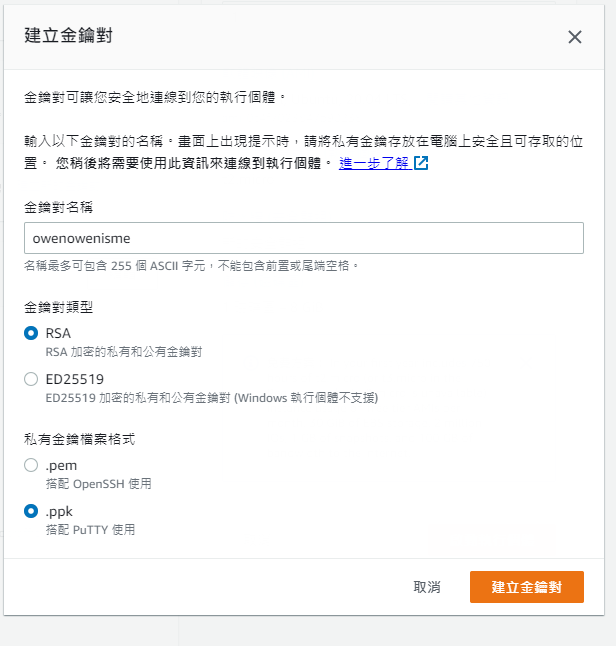This screenshot has height=646, width=616.
Task: Click the 搭配 OpenSSH 使用 description
Action: point(98,484)
